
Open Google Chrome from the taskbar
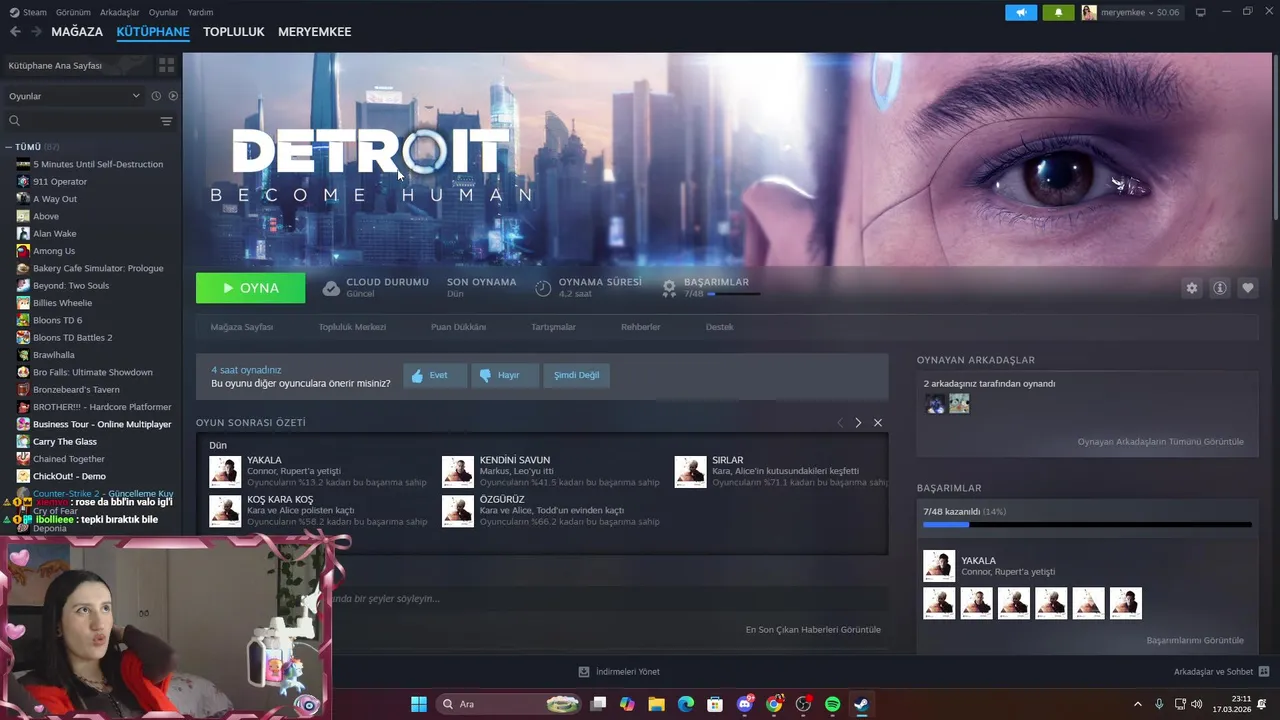[774, 704]
